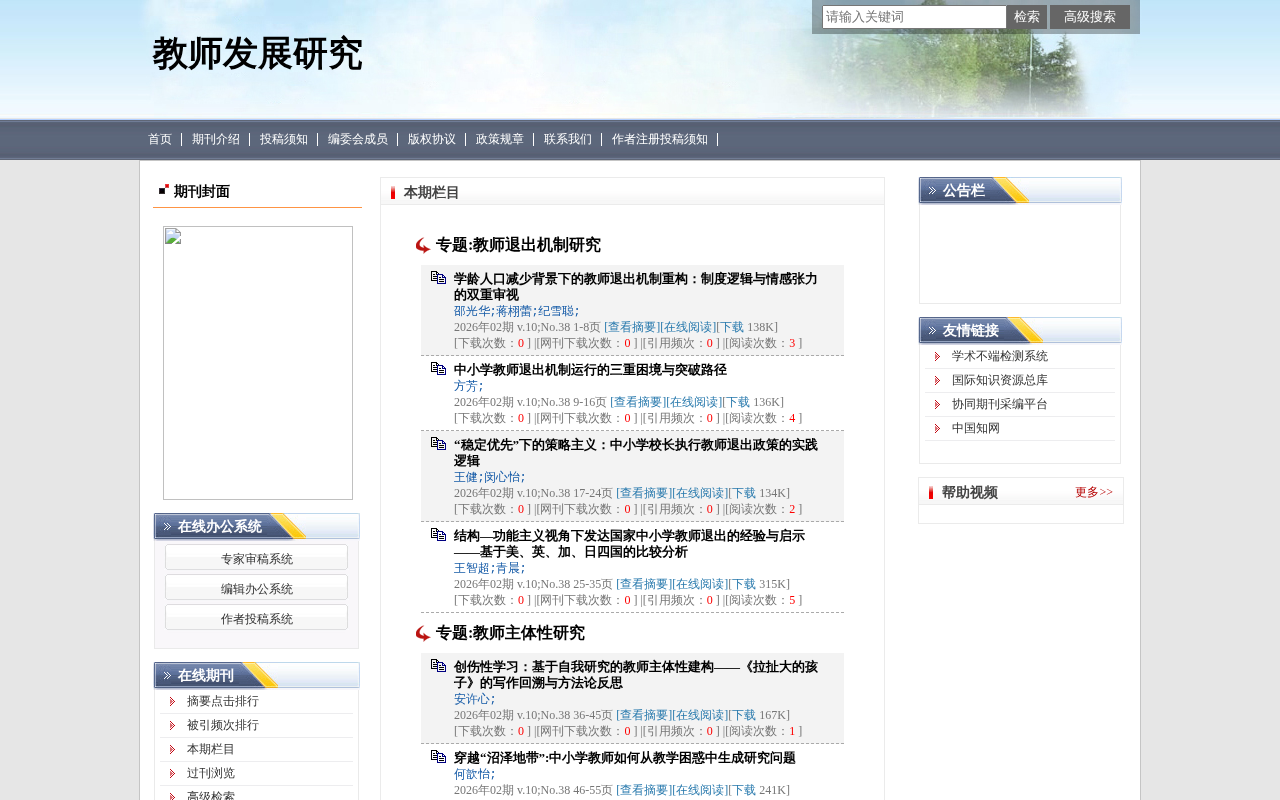Viewport: 1280px width, 800px height.
Task: Open the 高级搜索 advanced search button
Action: (x=1090, y=17)
